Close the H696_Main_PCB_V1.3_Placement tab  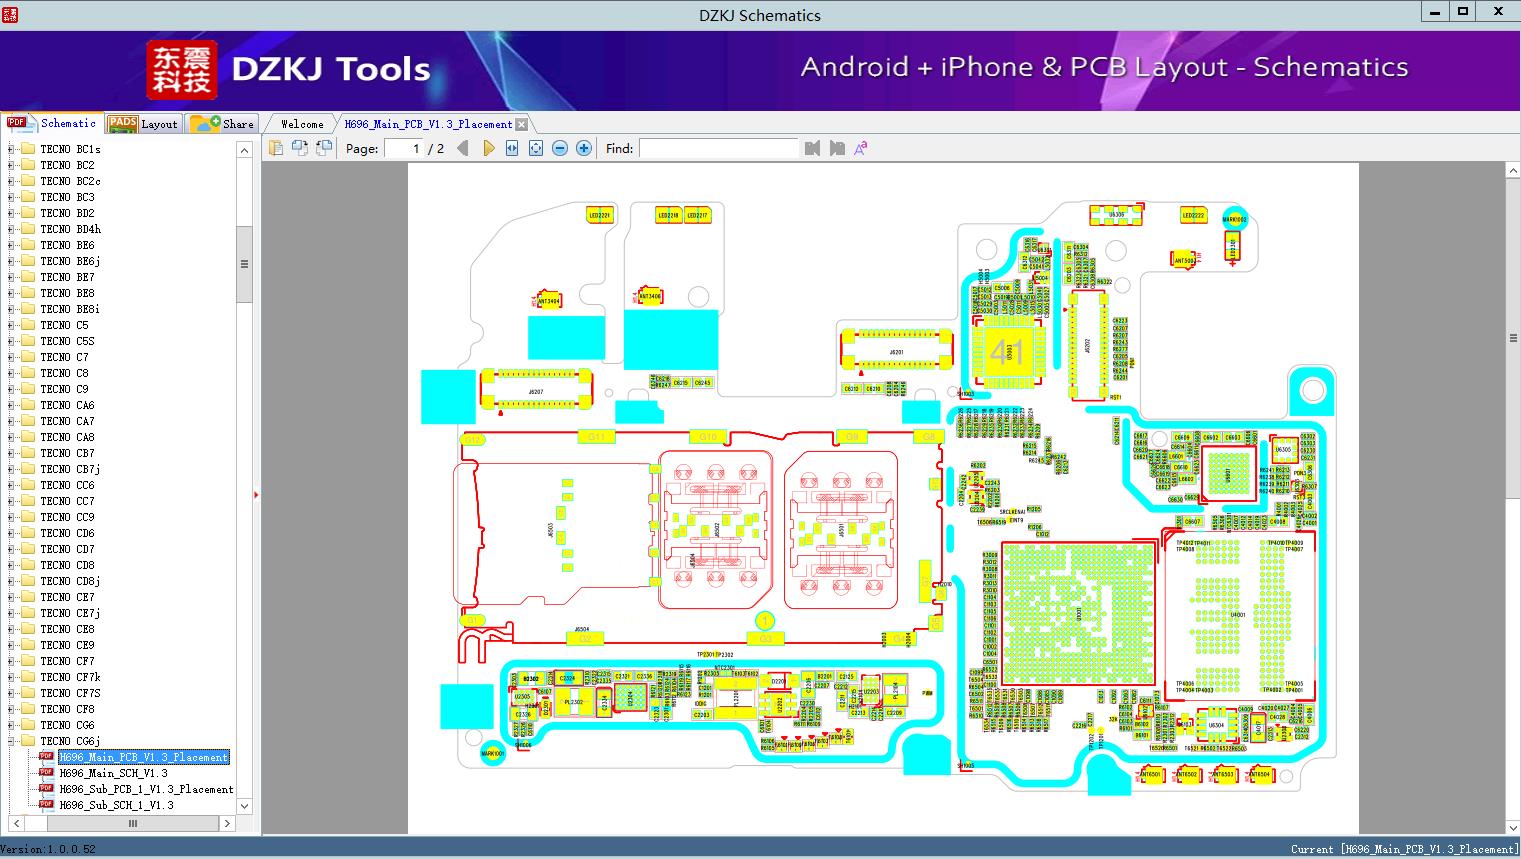coord(521,124)
